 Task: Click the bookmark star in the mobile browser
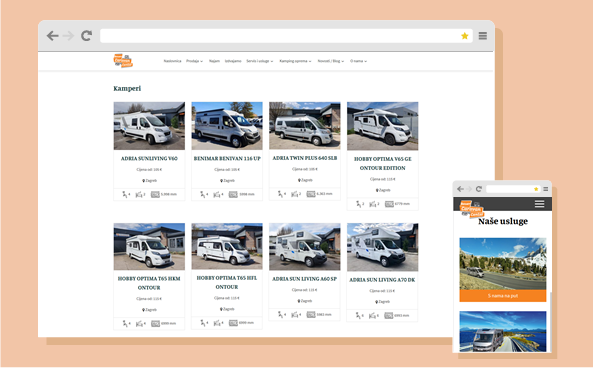536,189
